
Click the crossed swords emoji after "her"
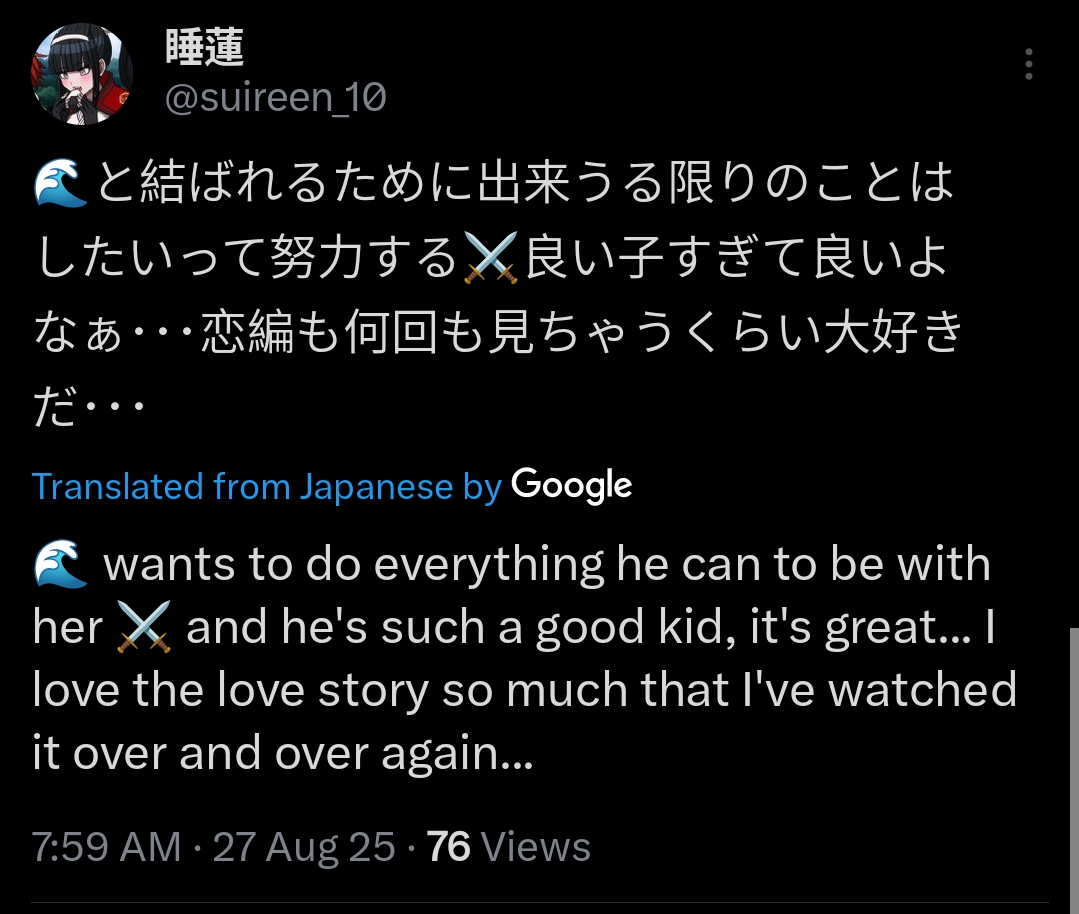[x=144, y=626]
